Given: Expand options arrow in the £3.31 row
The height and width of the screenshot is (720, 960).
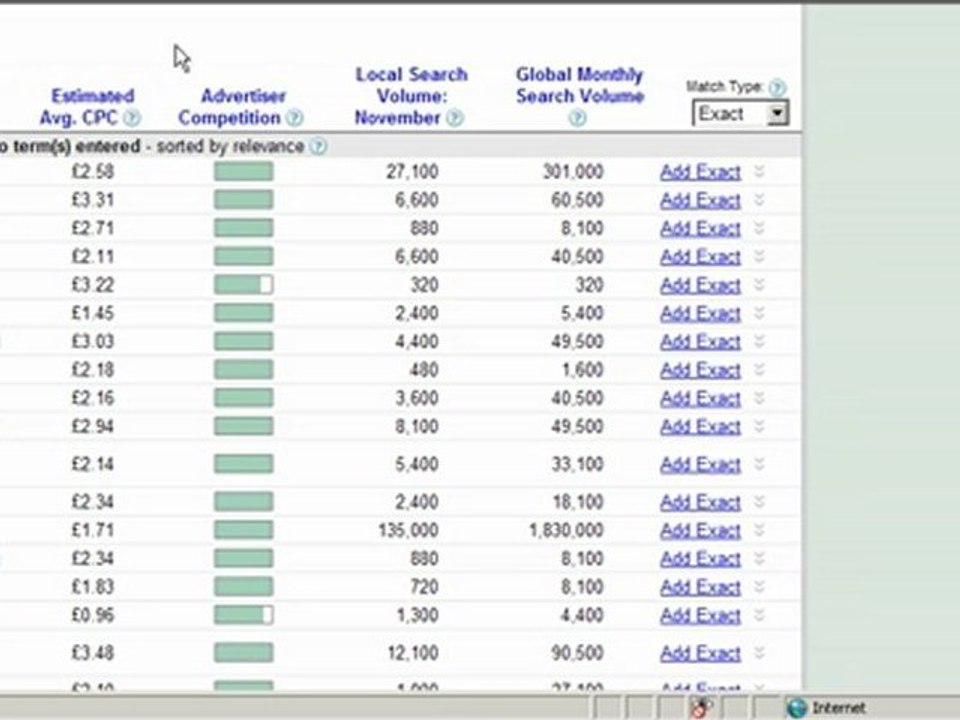Looking at the screenshot, I should click(x=759, y=200).
